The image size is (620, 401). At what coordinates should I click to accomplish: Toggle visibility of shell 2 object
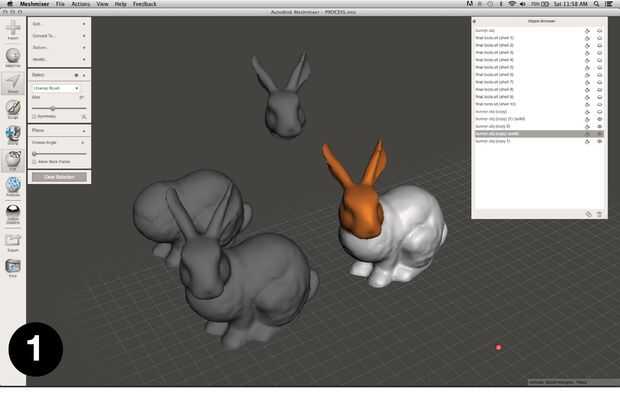599,46
